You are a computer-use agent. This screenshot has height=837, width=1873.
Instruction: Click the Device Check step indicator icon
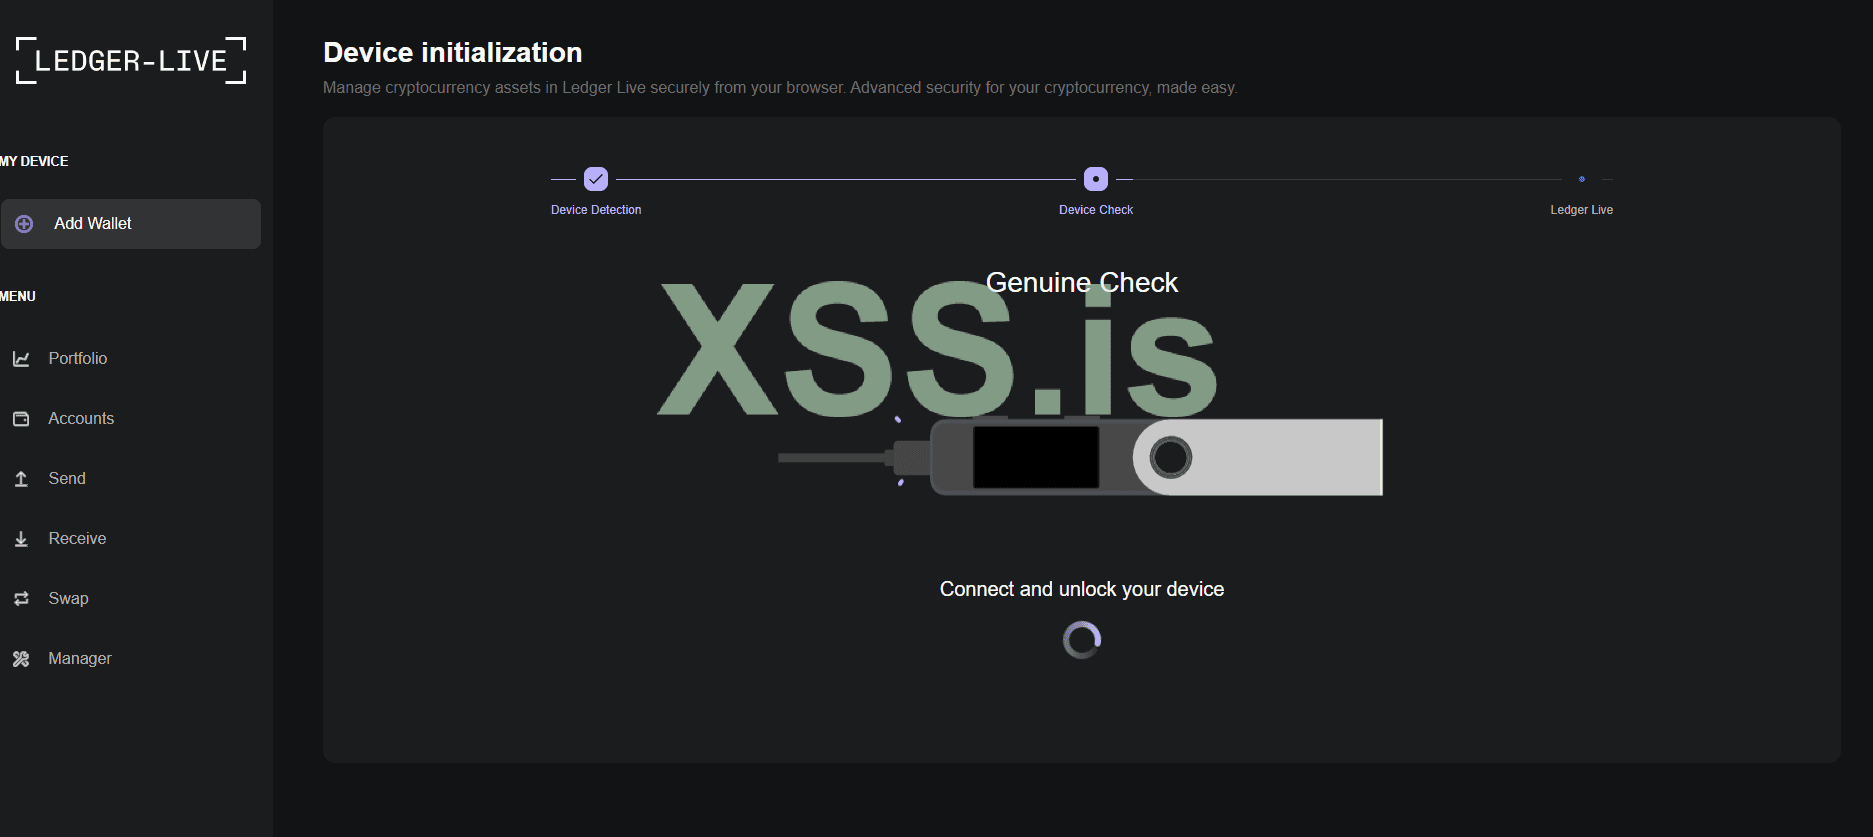point(1096,179)
